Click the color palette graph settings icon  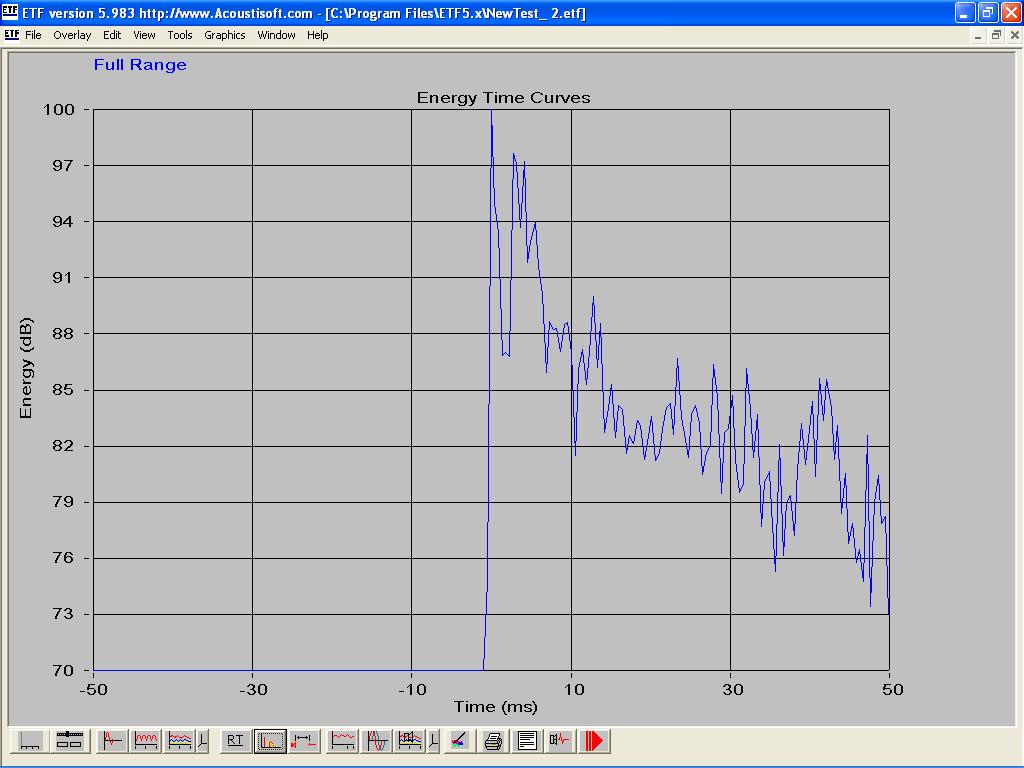(459, 741)
